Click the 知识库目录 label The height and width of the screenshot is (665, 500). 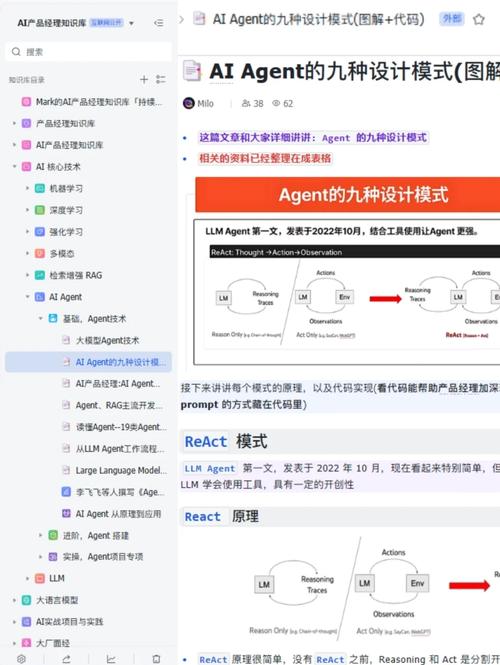pyautogui.click(x=27, y=80)
